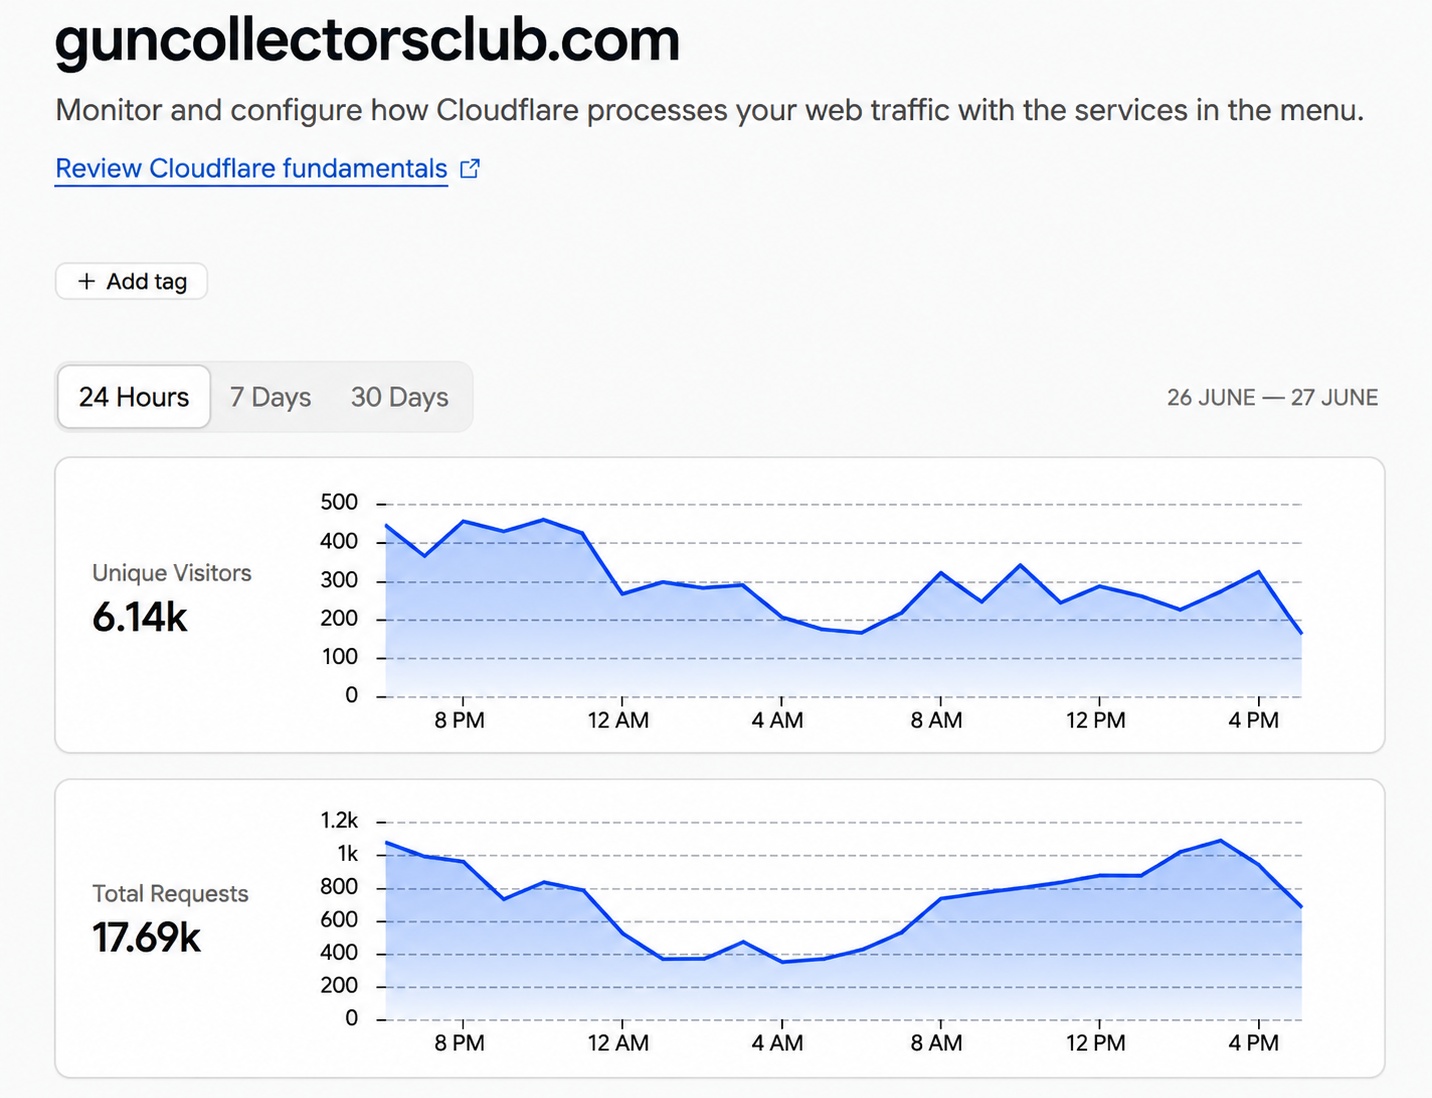Click the Unique Visitors label
Image resolution: width=1432 pixels, height=1098 pixels.
[x=172, y=573]
